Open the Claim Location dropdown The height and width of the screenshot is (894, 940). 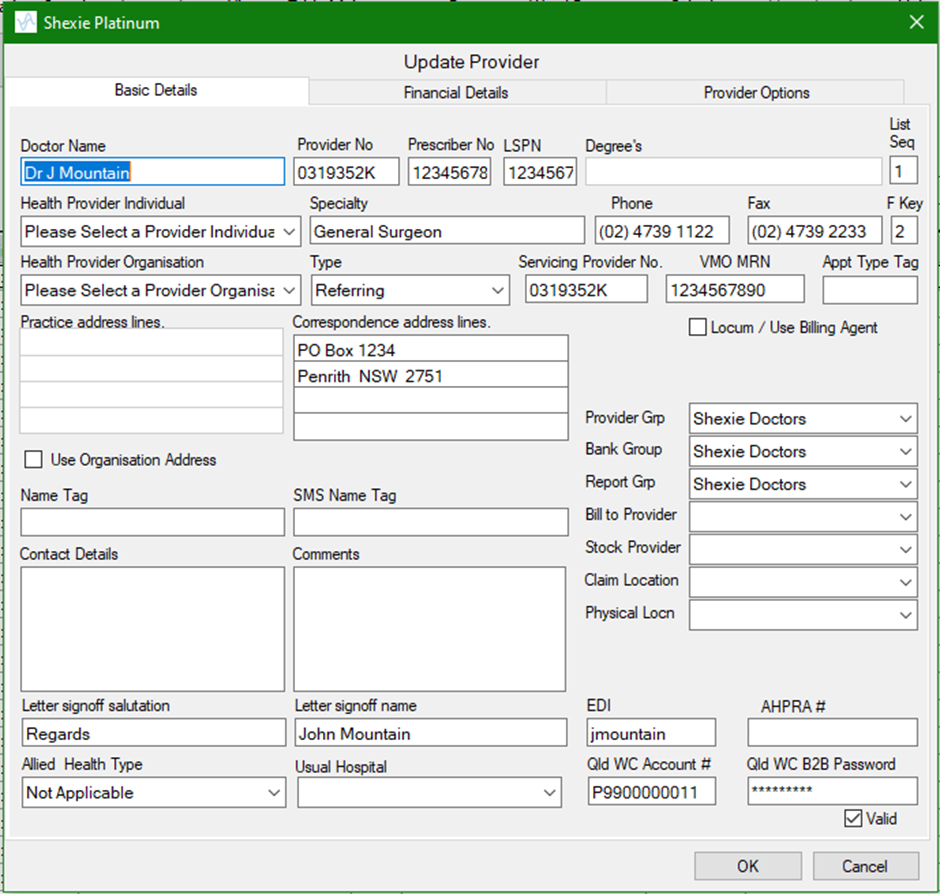tap(906, 582)
